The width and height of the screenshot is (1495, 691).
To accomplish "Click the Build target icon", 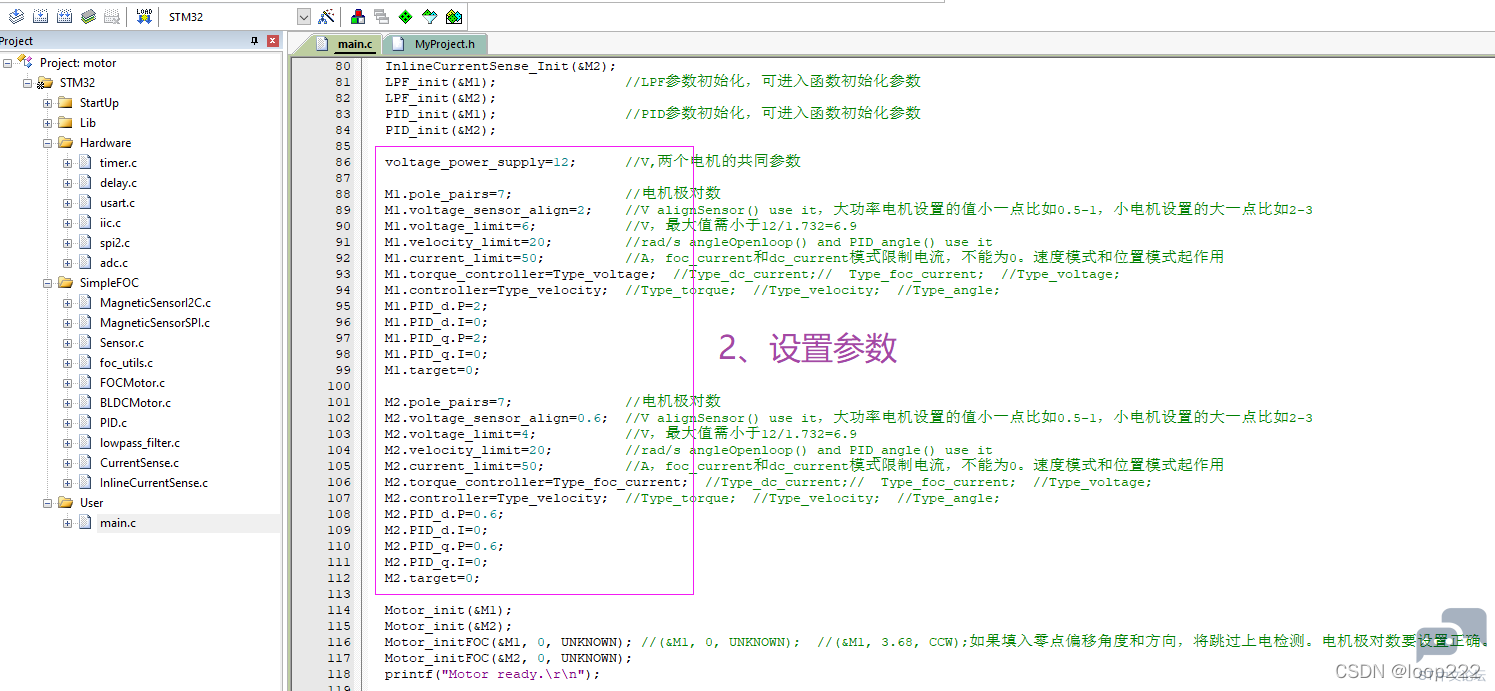I will (40, 16).
